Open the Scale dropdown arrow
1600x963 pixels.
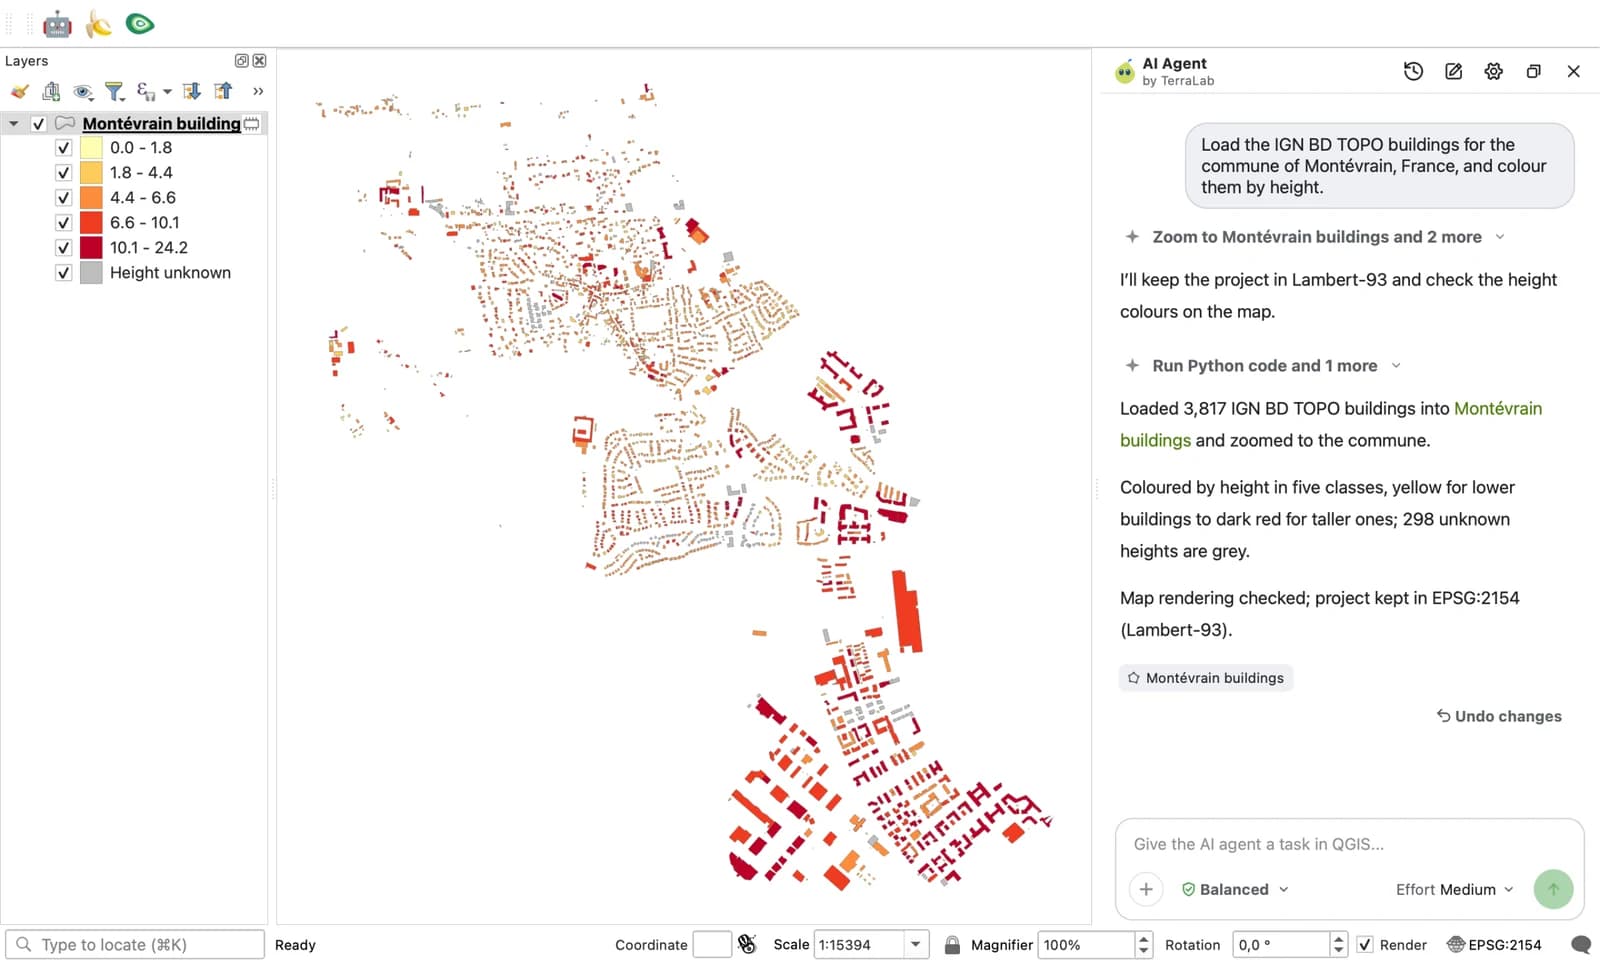[915, 944]
